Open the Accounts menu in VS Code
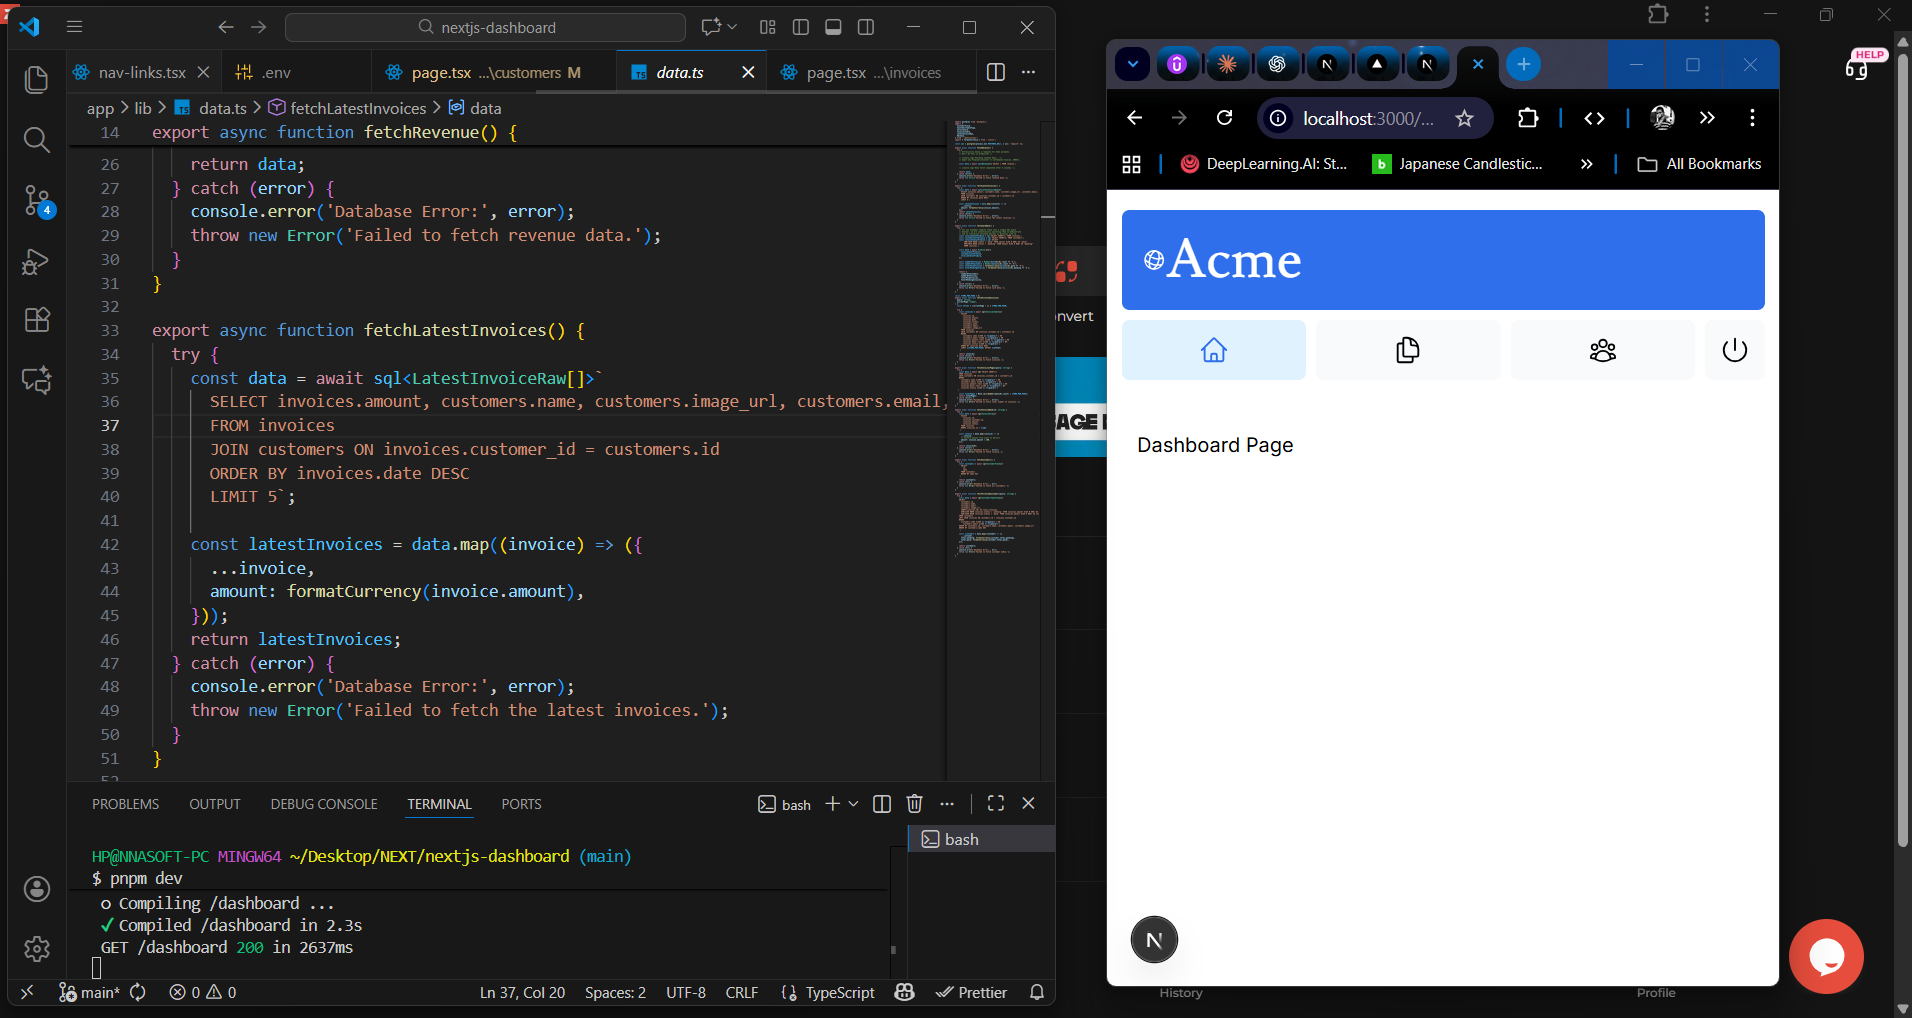The width and height of the screenshot is (1912, 1018). coord(36,889)
